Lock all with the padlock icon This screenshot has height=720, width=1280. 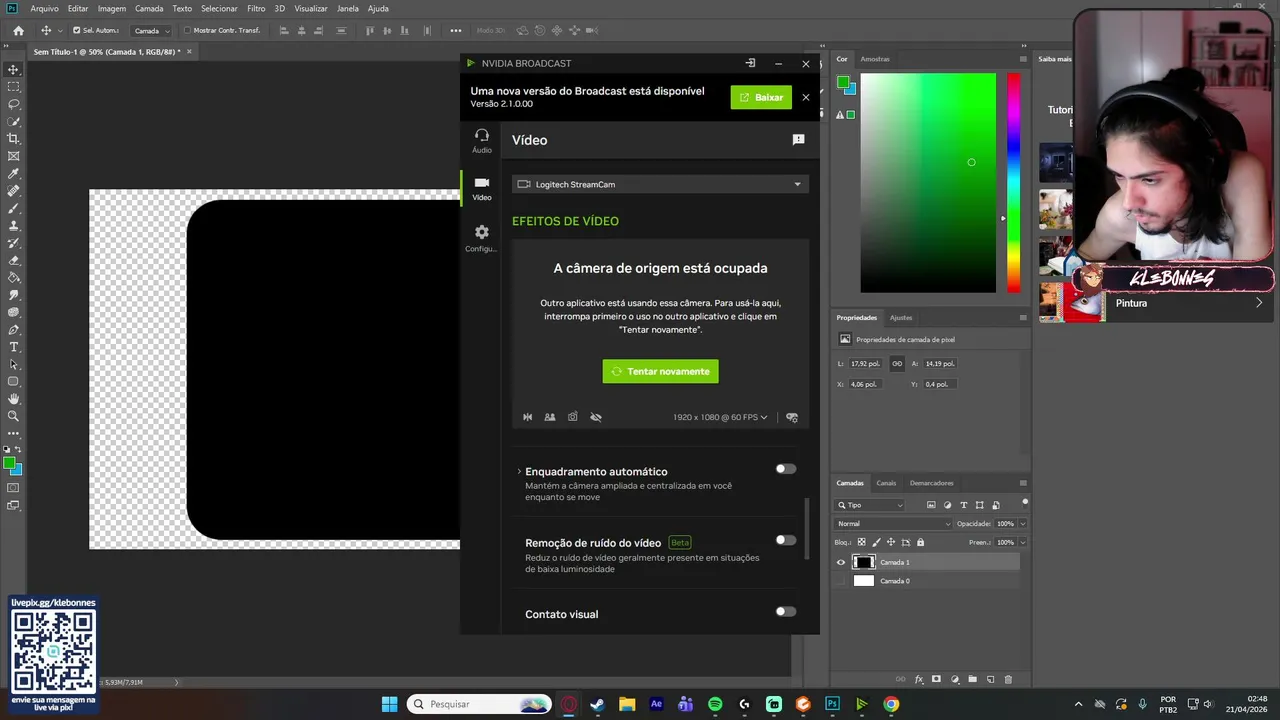pos(920,542)
